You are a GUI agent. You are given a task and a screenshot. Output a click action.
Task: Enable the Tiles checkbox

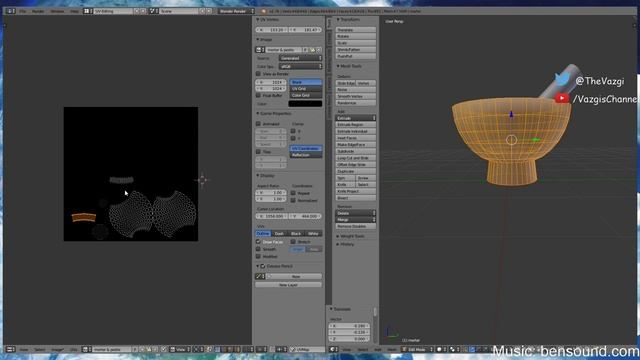pyautogui.click(x=258, y=152)
